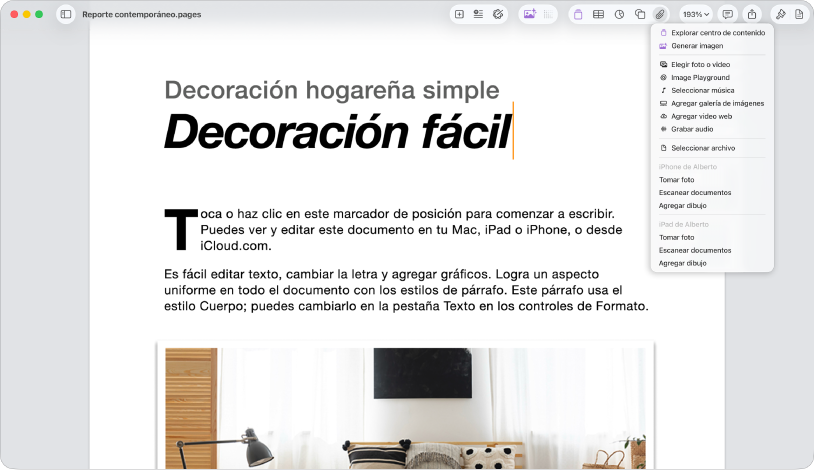Image resolution: width=814 pixels, height=471 pixels.
Task: Choose Explorar centro de contenido
Action: [x=712, y=33]
